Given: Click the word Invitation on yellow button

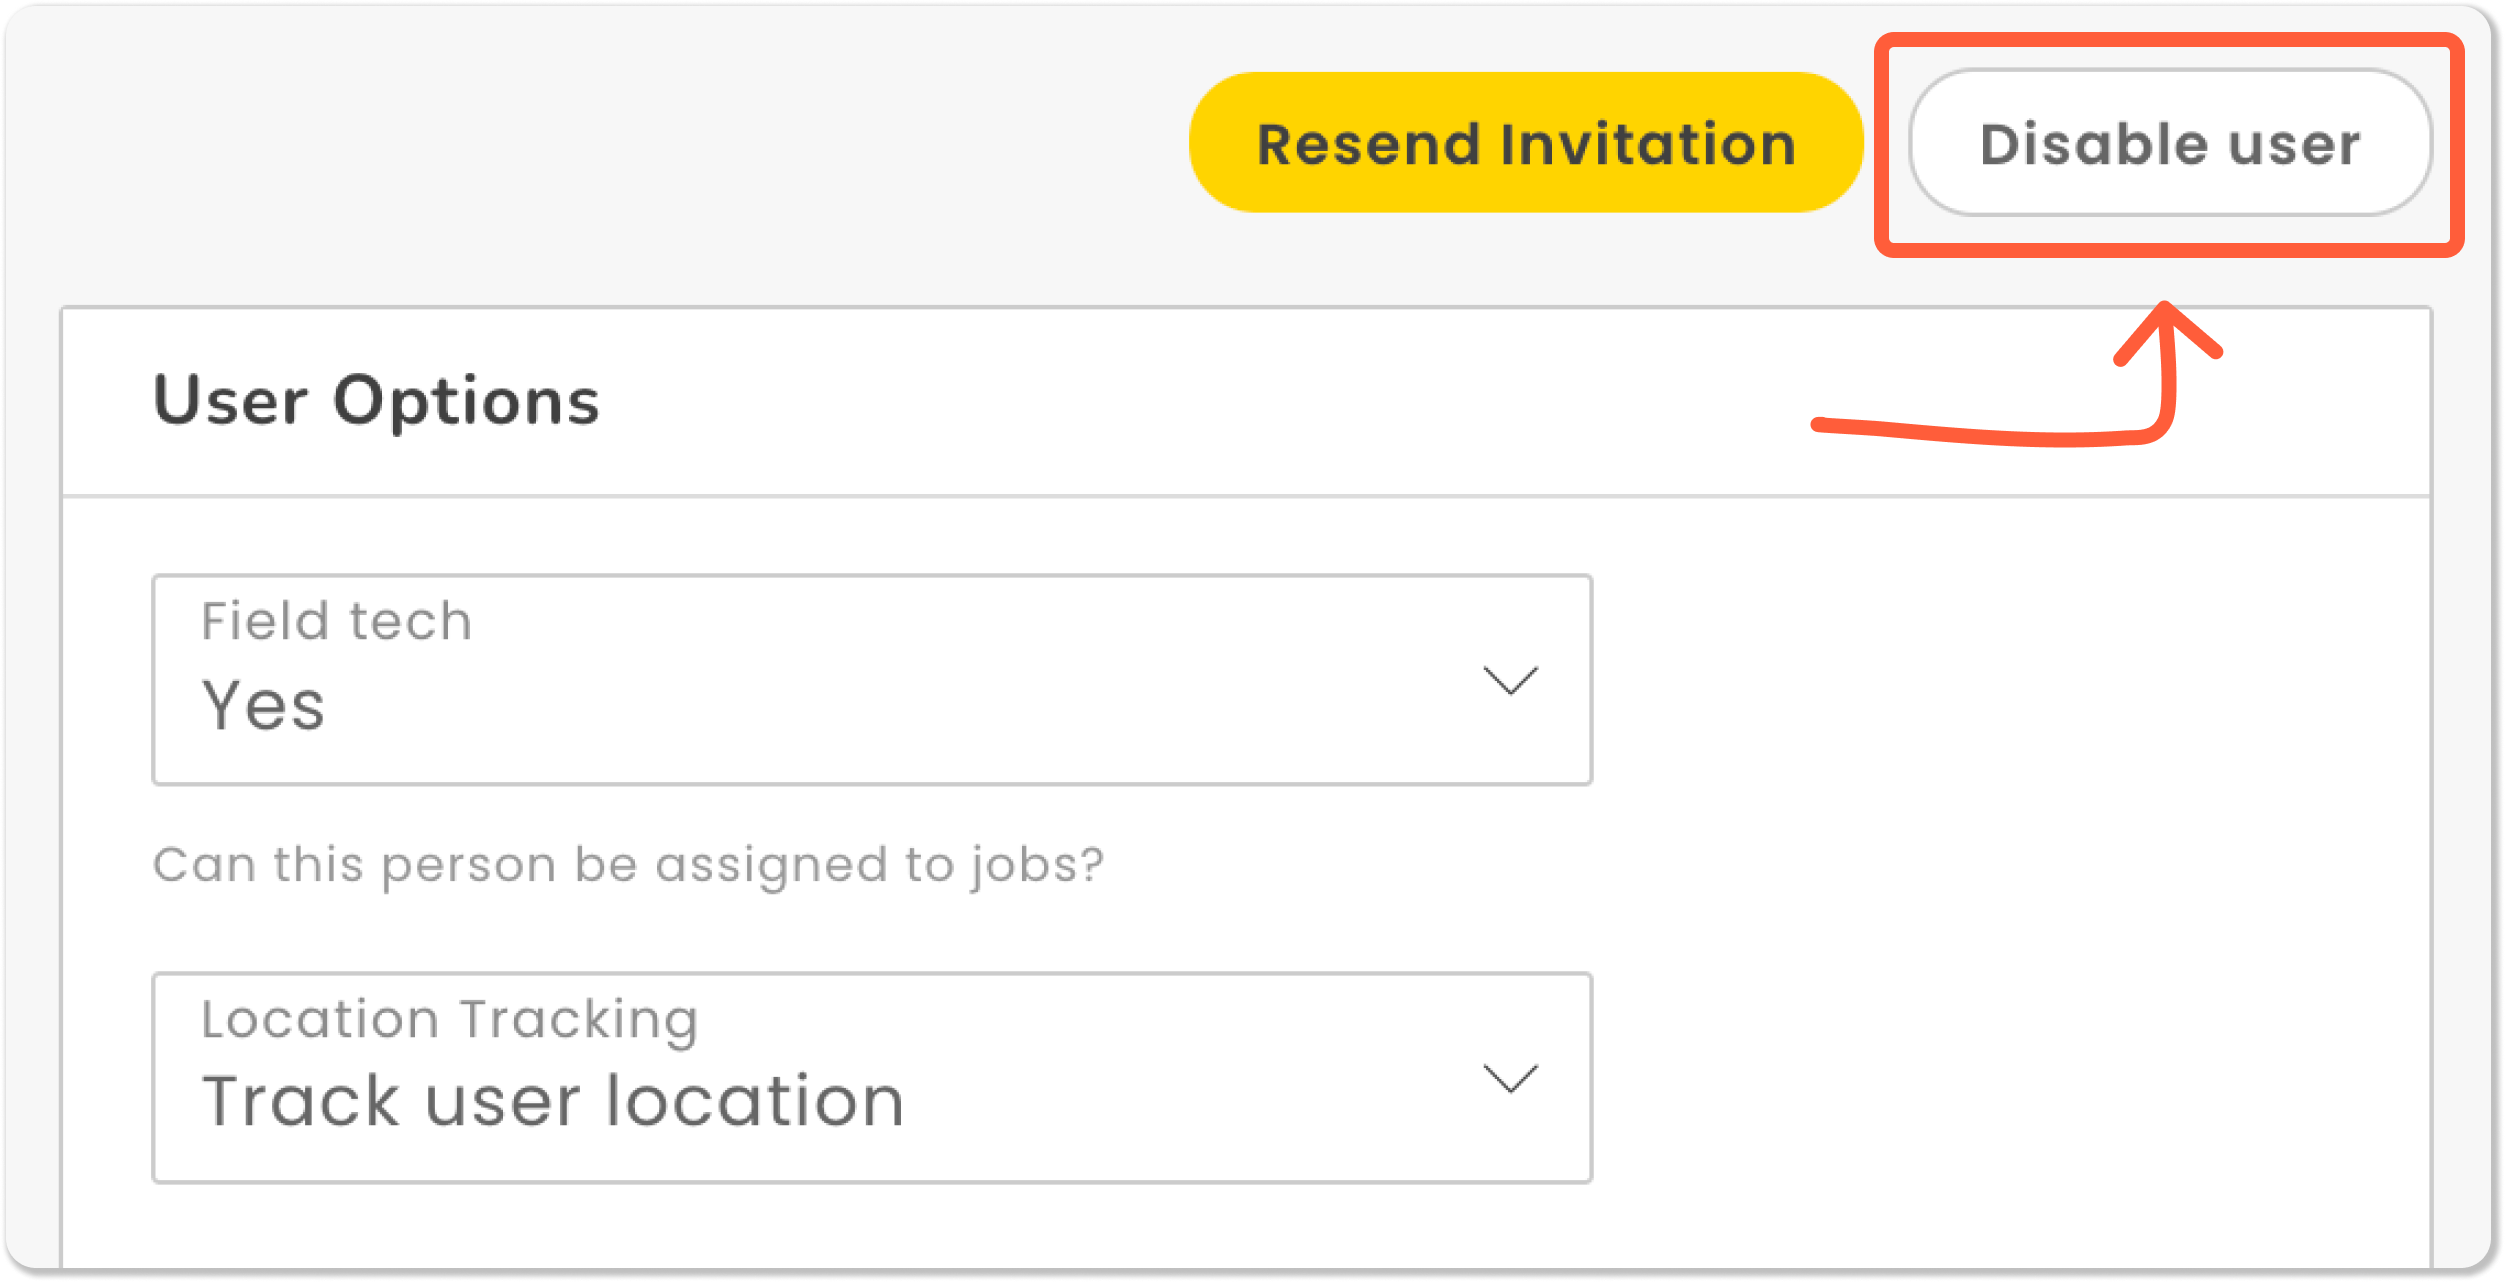Looking at the screenshot, I should pos(1648,144).
